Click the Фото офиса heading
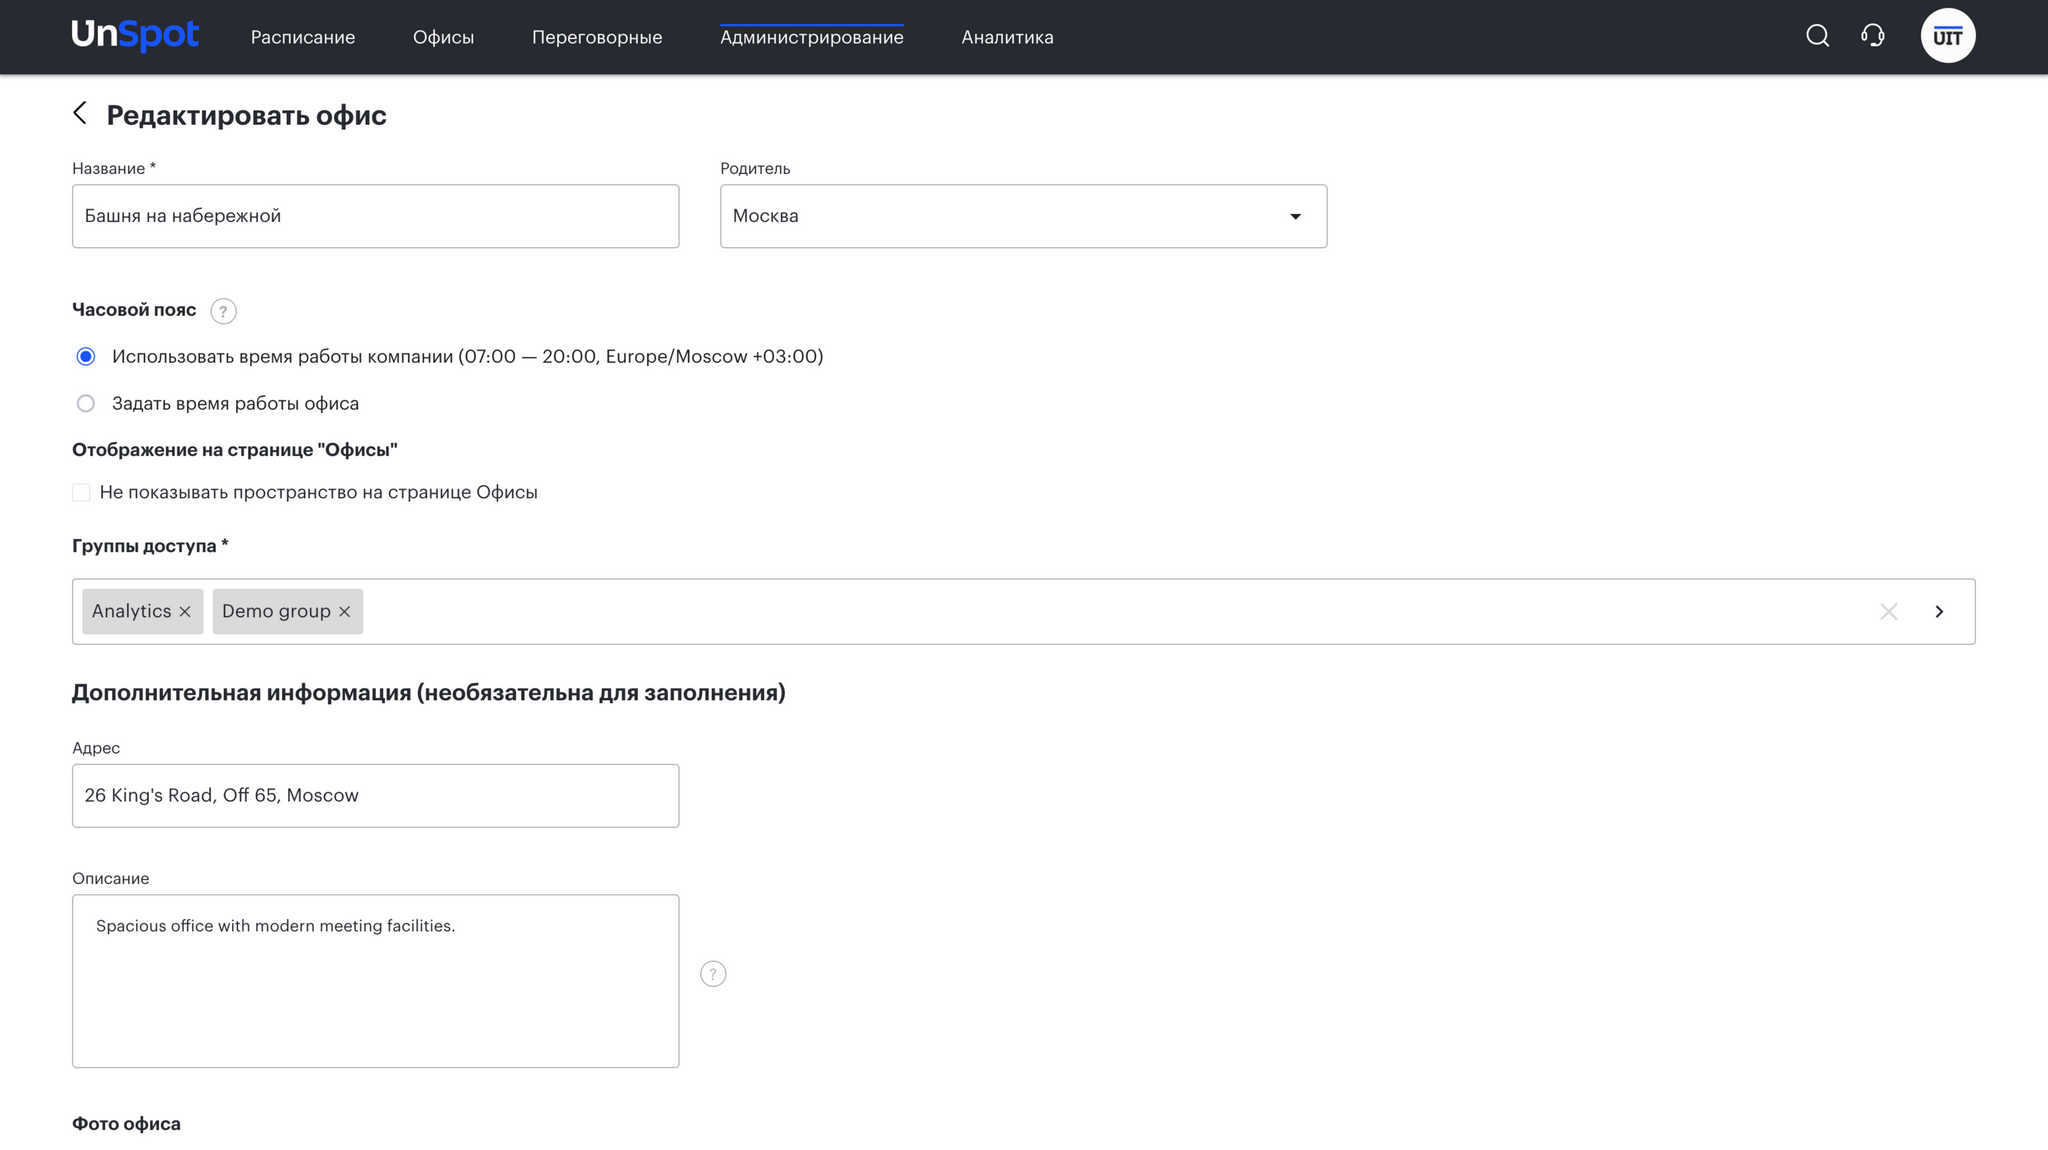This screenshot has height=1150, width=2048. point(126,1123)
